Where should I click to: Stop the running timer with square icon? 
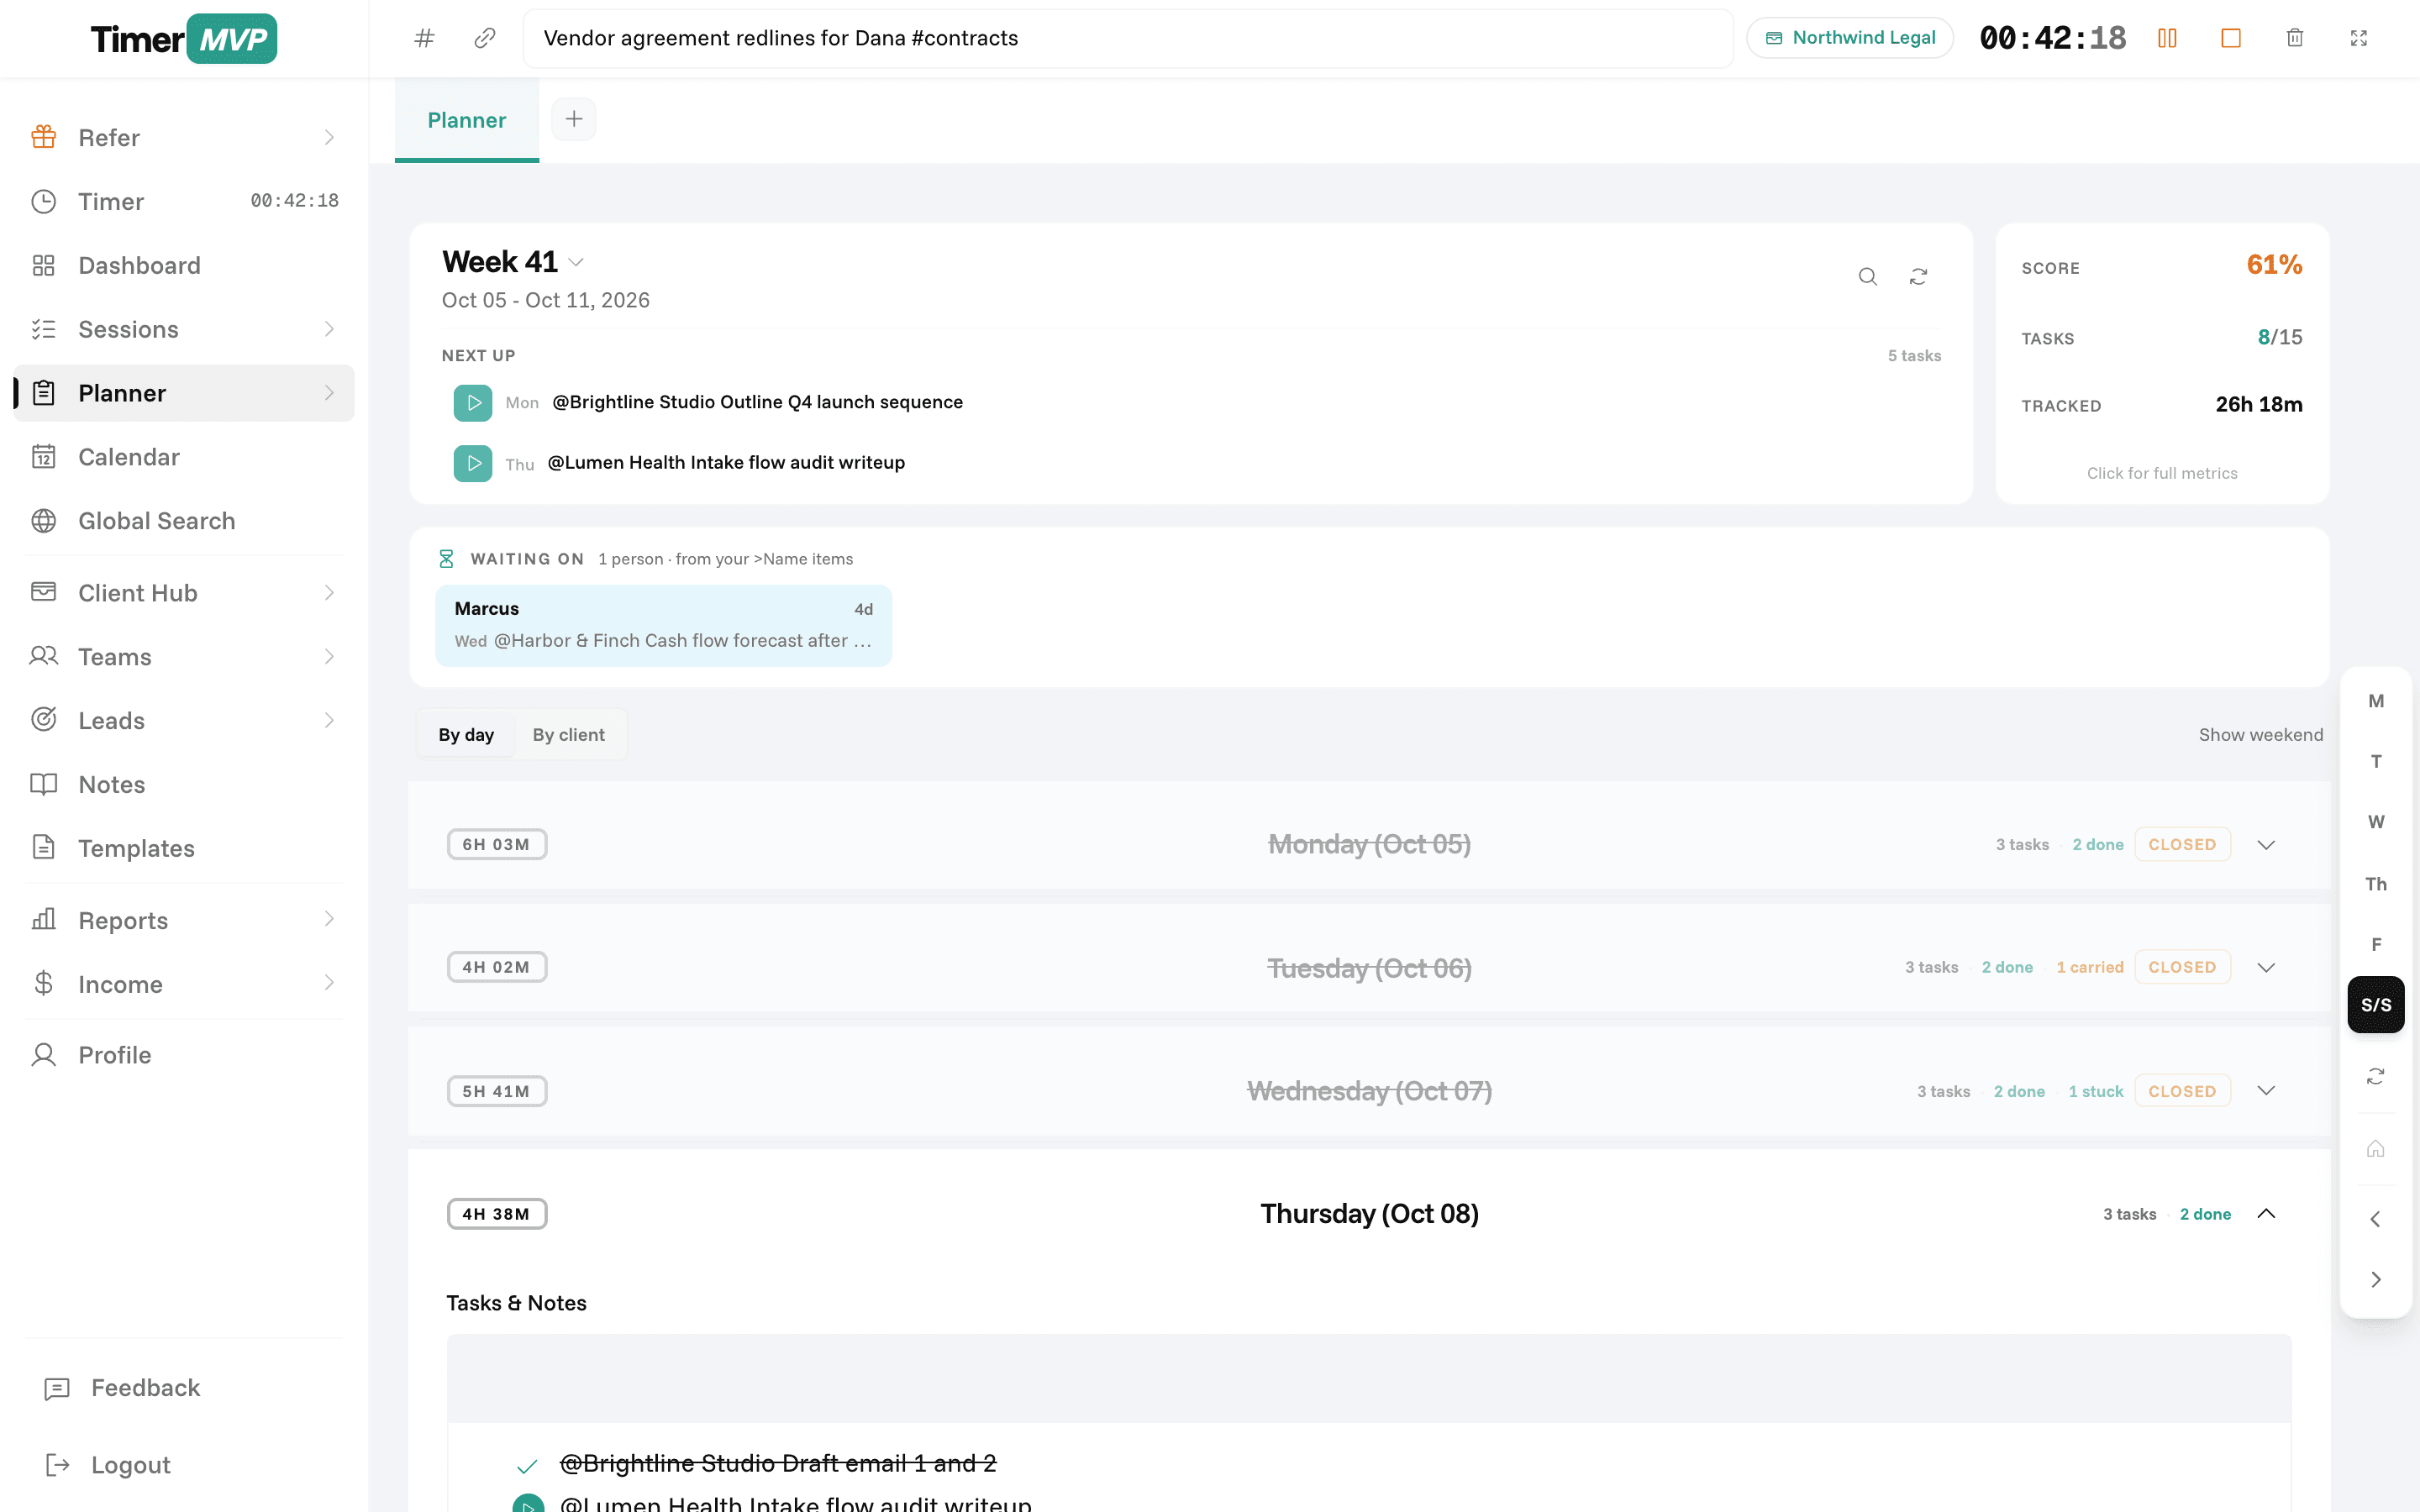point(2231,38)
